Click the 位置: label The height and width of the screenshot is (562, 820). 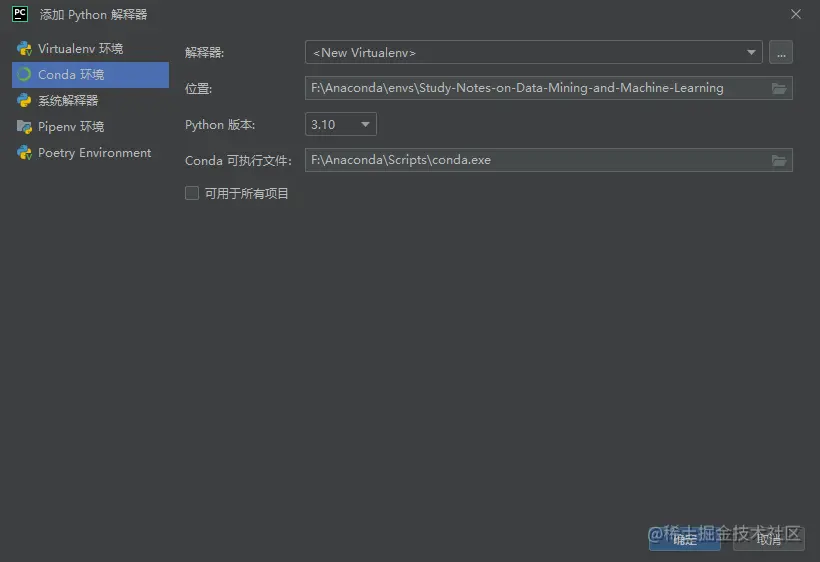point(198,88)
